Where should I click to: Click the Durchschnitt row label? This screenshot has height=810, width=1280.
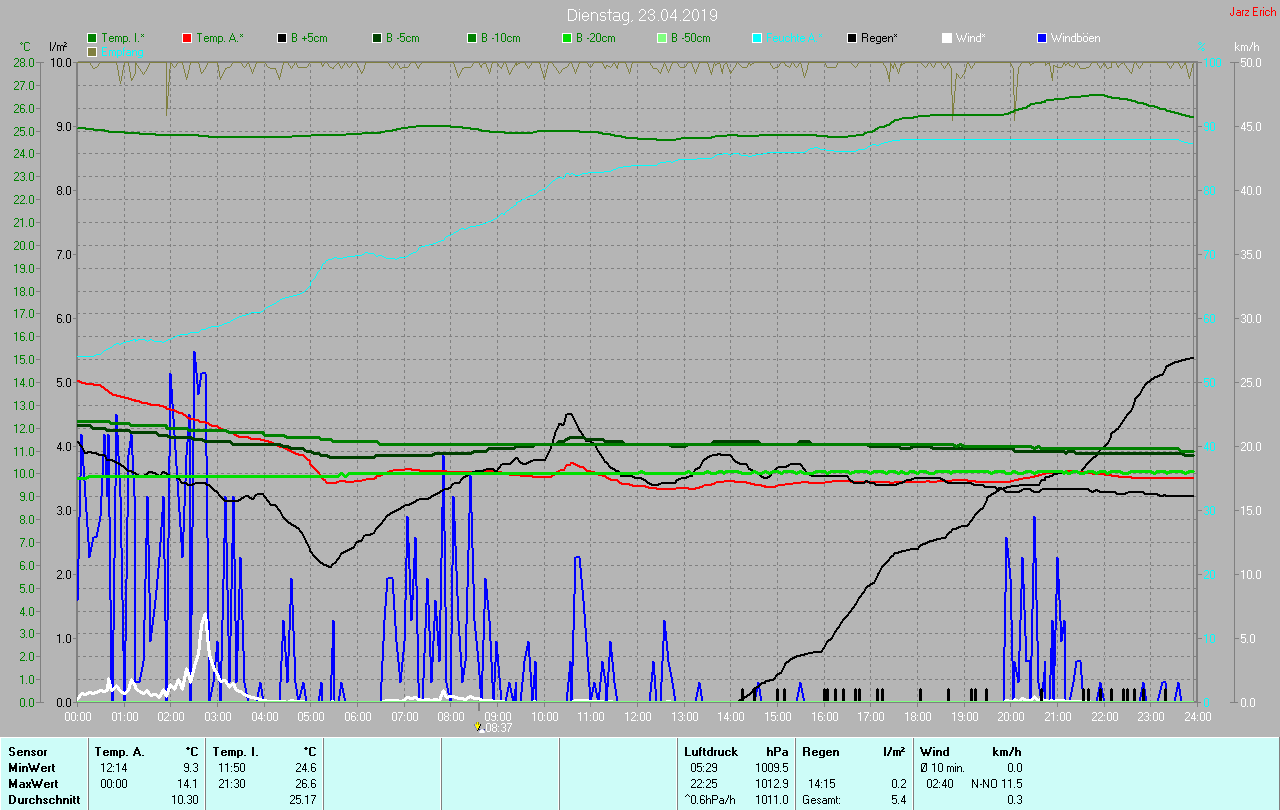click(x=43, y=799)
